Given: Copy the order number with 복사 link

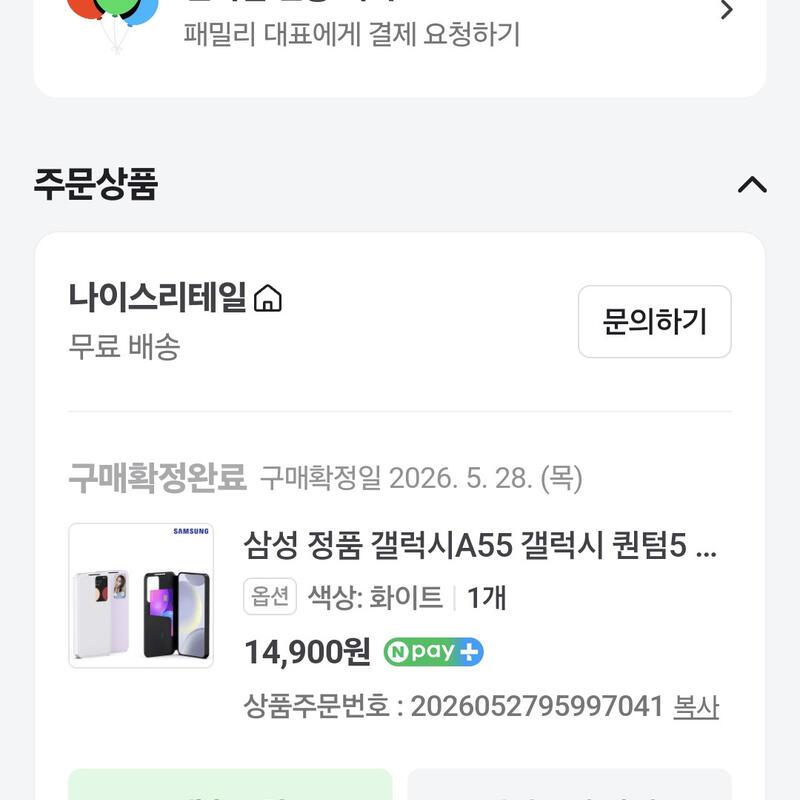Looking at the screenshot, I should 696,707.
